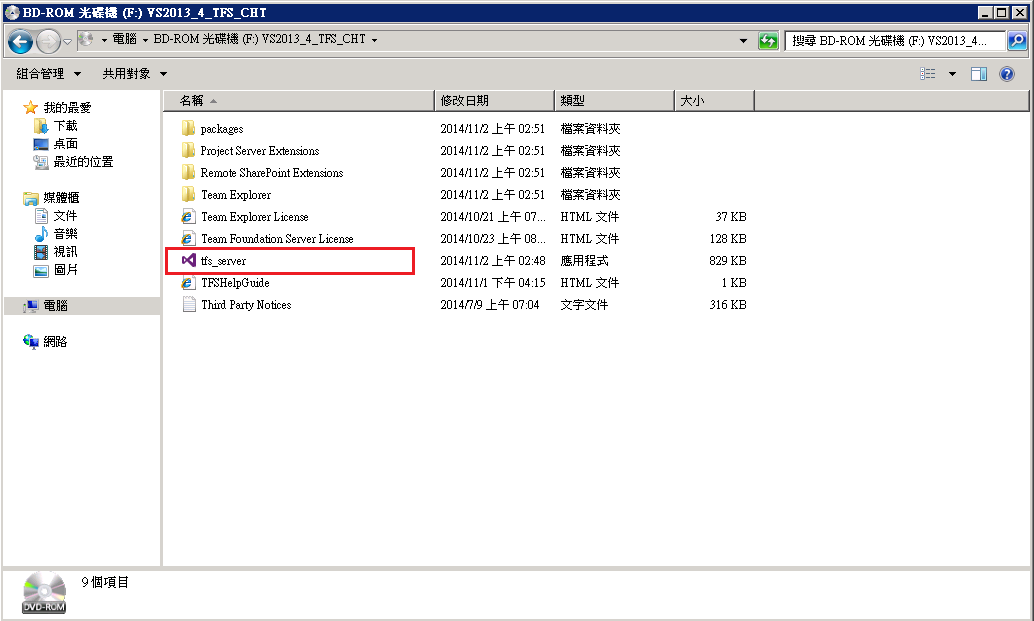This screenshot has width=1034, height=621.
Task: Click the Forward navigation arrow
Action: [x=48, y=42]
